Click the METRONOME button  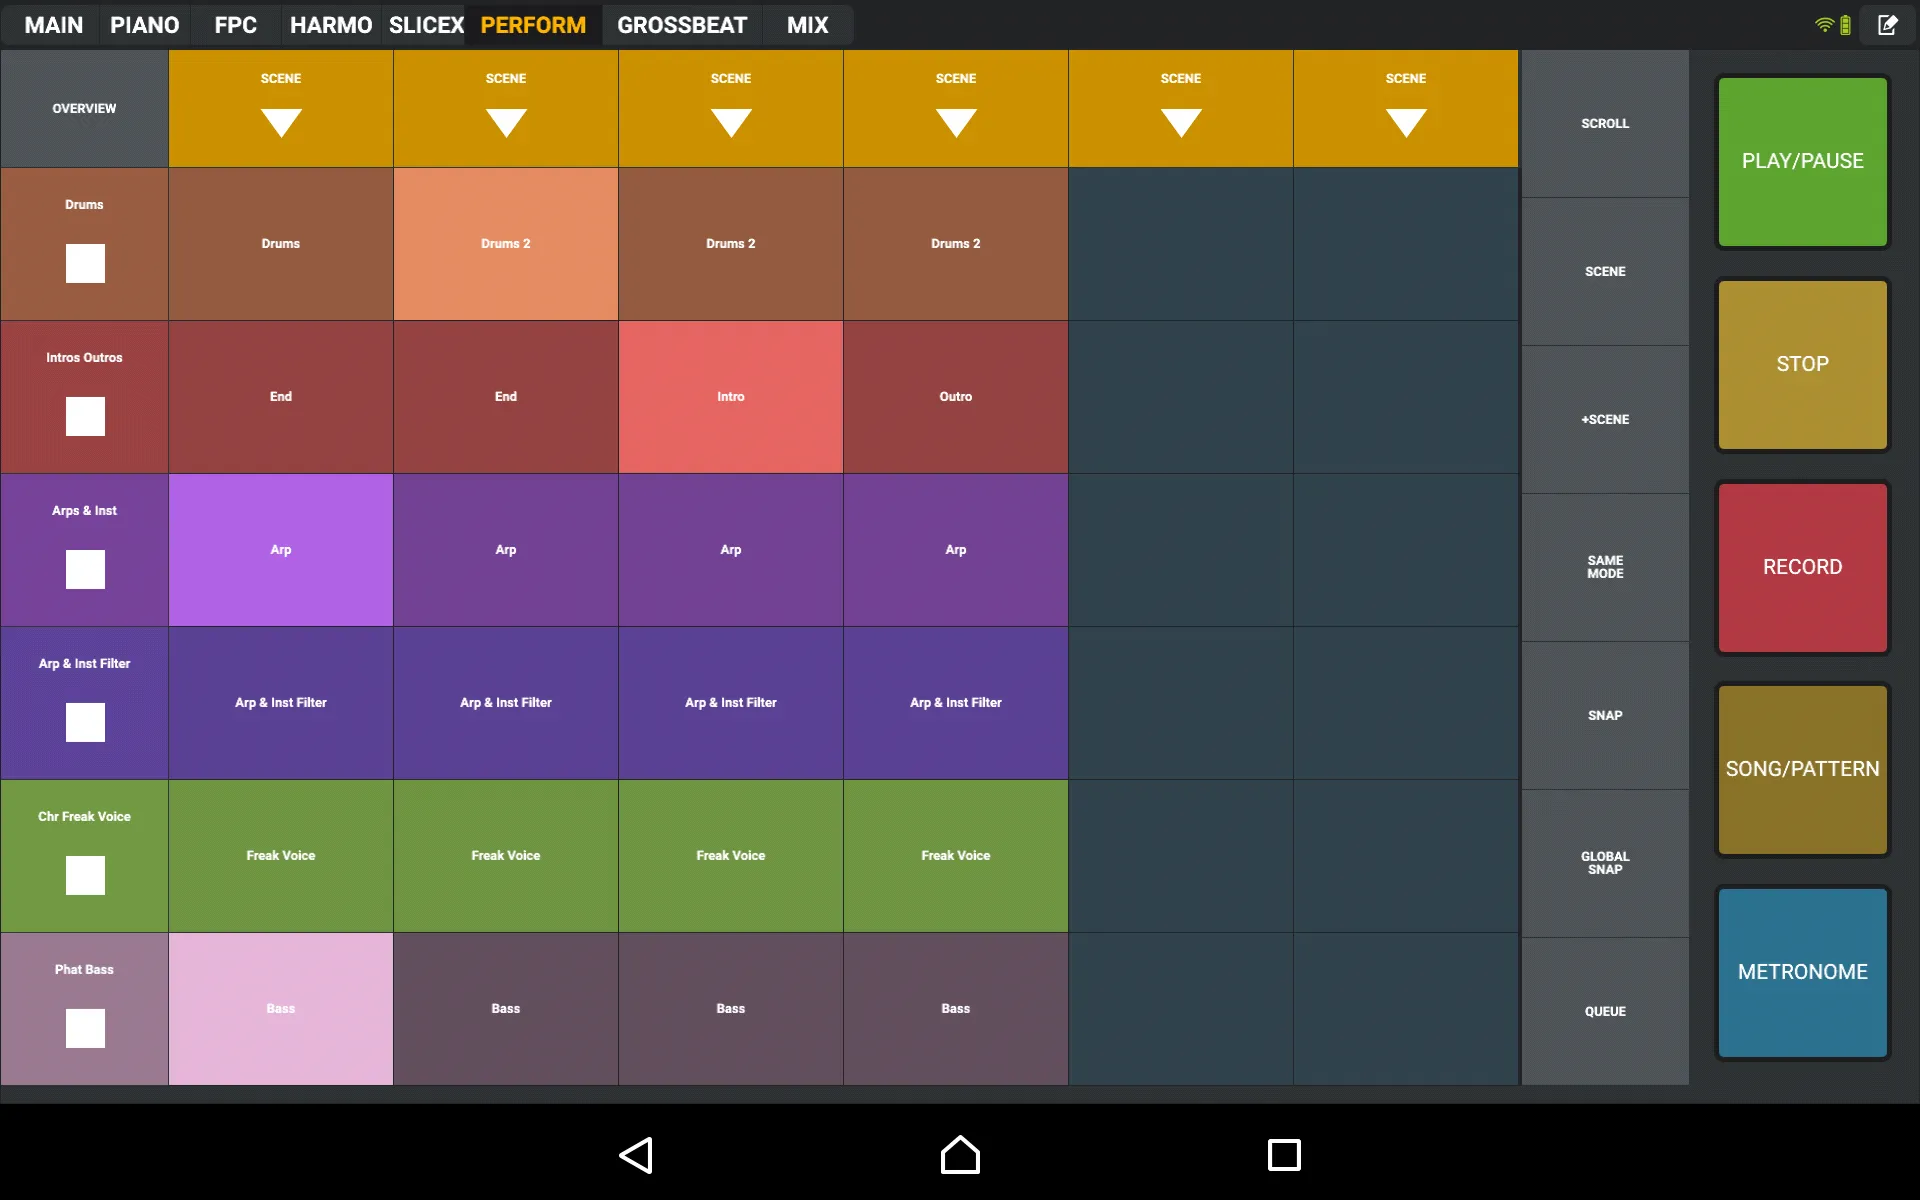(1803, 971)
